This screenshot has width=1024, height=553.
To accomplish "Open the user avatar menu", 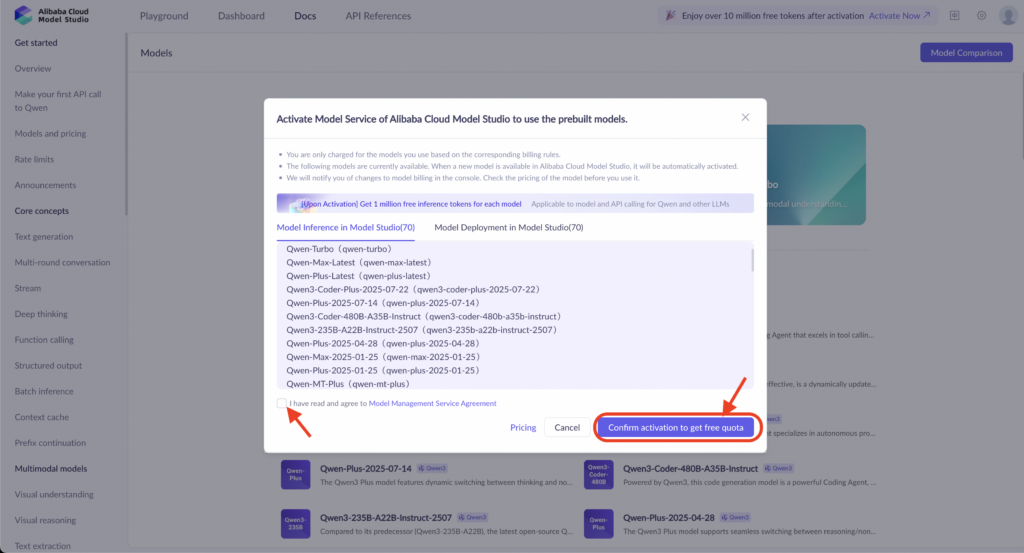I will 1009,15.
